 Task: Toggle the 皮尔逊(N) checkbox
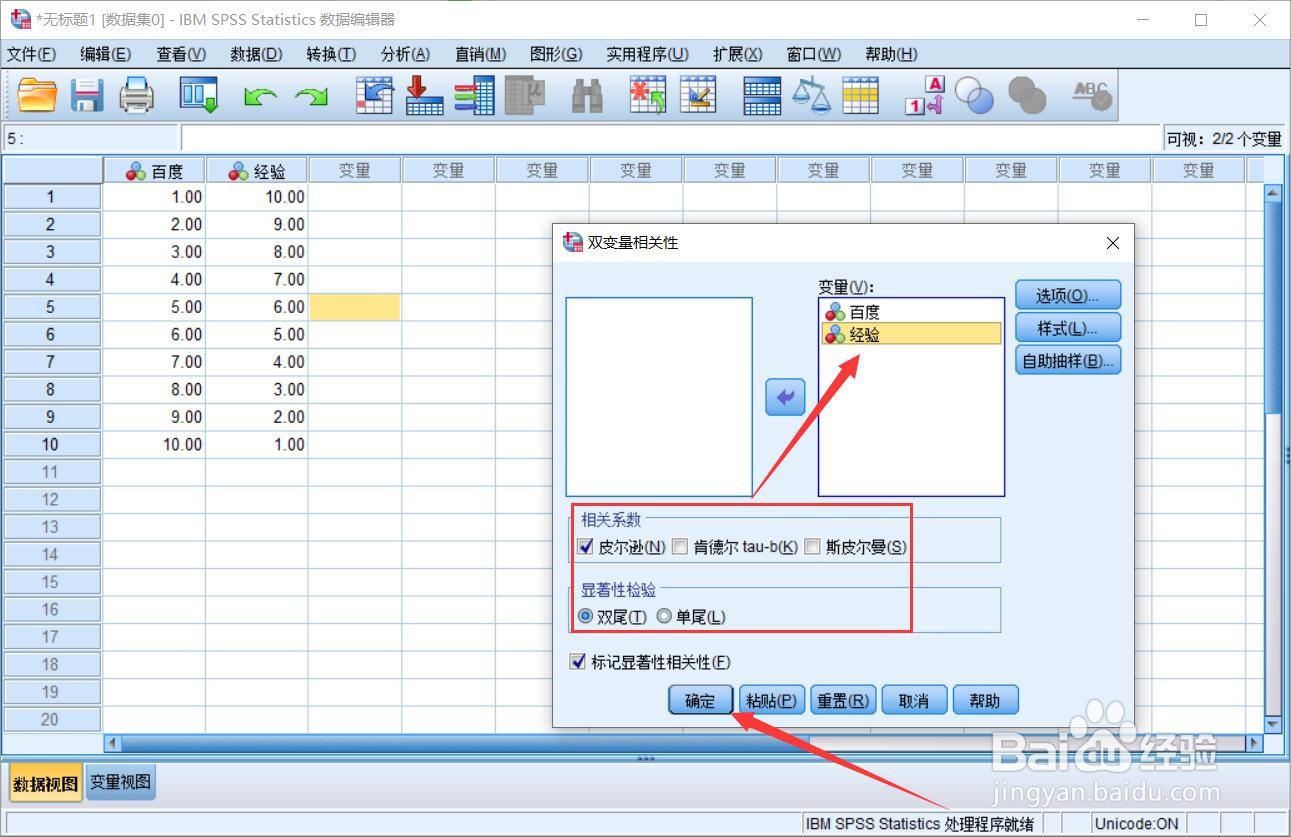point(586,547)
